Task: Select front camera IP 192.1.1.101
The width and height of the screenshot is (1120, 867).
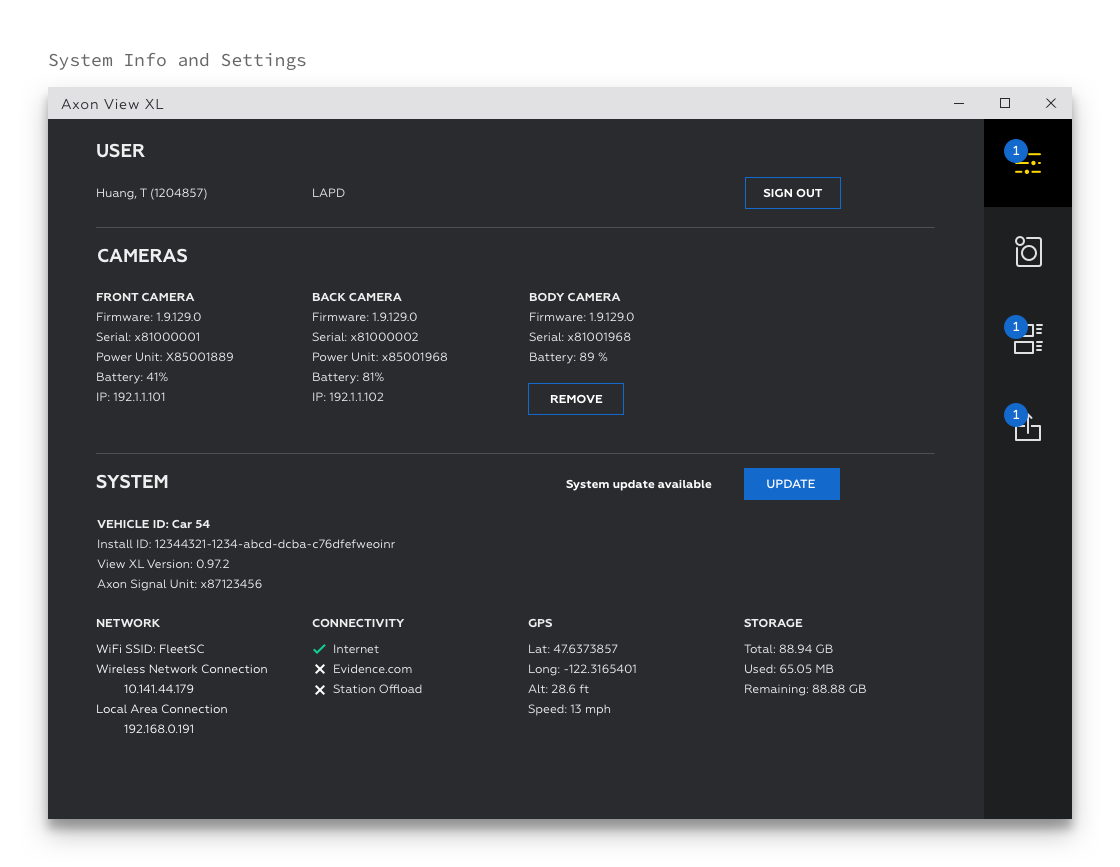Action: [131, 397]
